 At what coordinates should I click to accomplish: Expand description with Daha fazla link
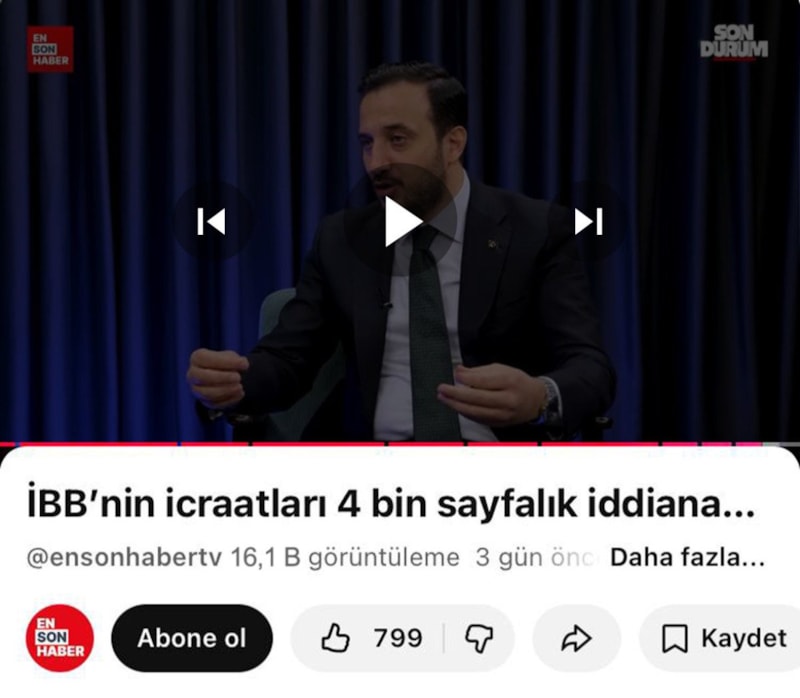[x=687, y=558]
